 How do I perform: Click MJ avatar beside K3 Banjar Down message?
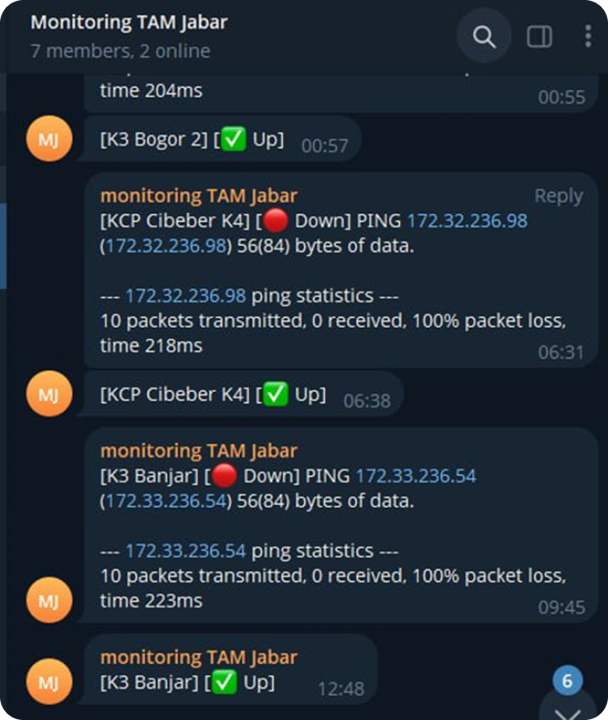click(49, 600)
